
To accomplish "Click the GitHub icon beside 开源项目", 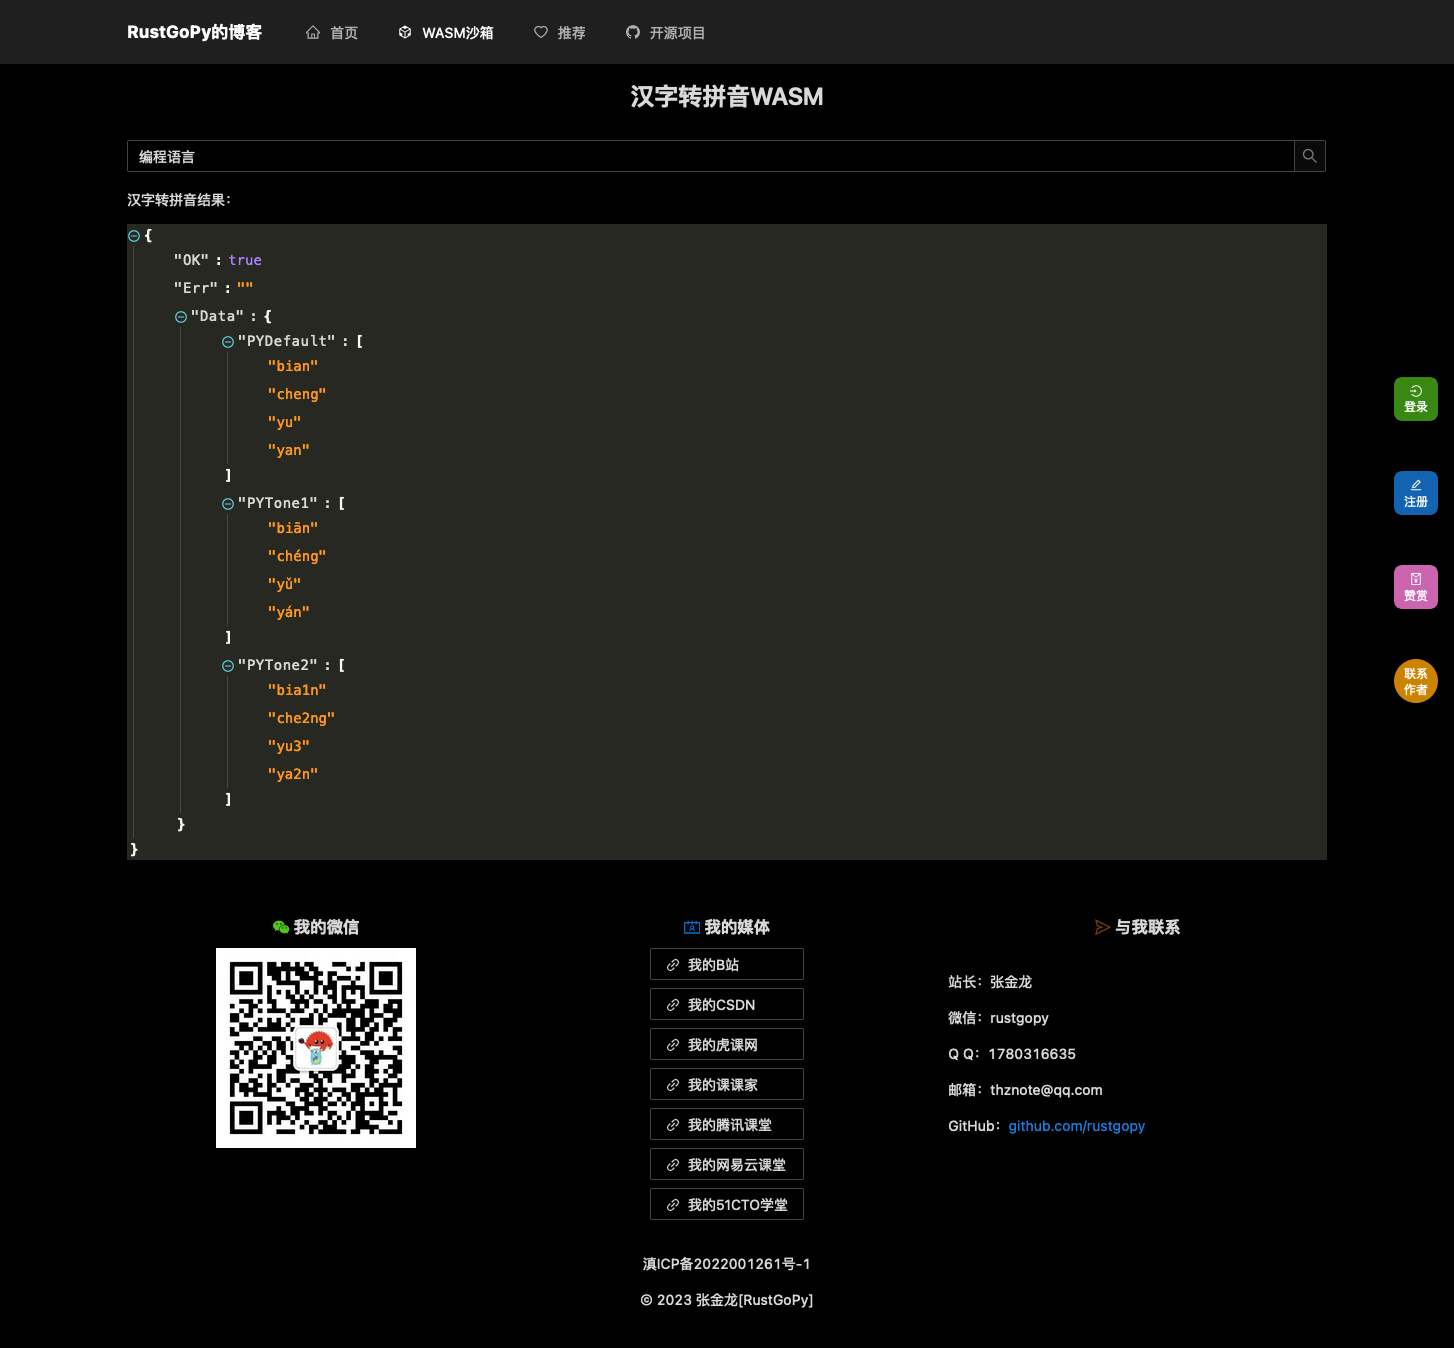I will (633, 32).
